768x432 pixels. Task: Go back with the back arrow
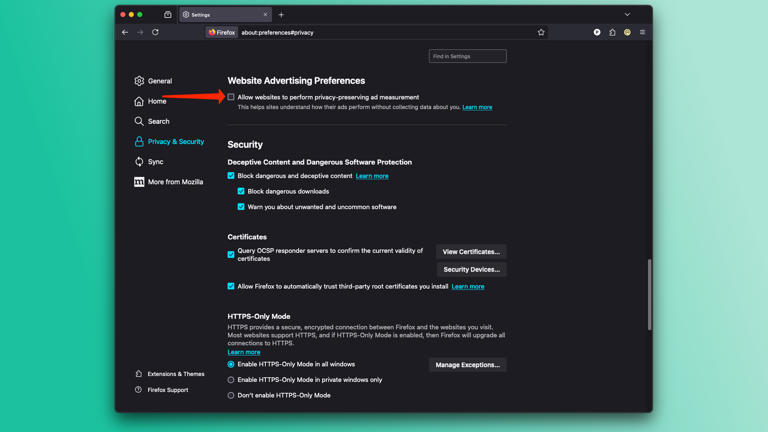125,32
